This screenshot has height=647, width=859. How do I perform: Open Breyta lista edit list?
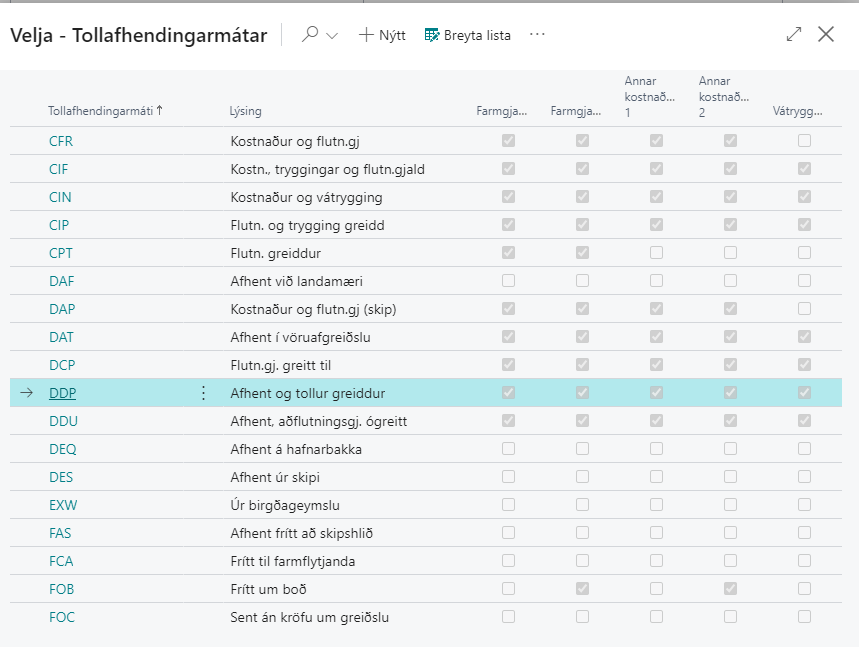467,35
